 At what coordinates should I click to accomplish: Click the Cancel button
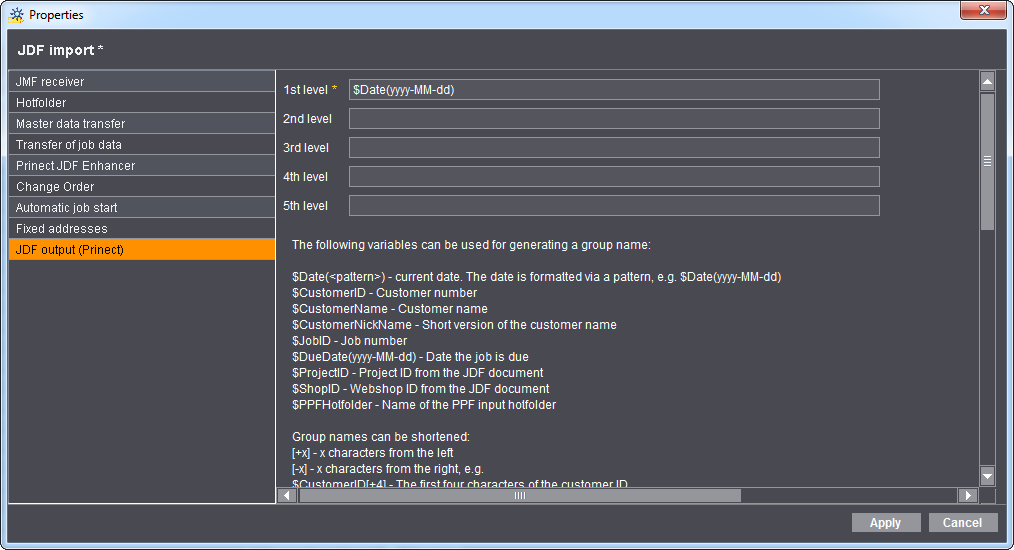962,523
